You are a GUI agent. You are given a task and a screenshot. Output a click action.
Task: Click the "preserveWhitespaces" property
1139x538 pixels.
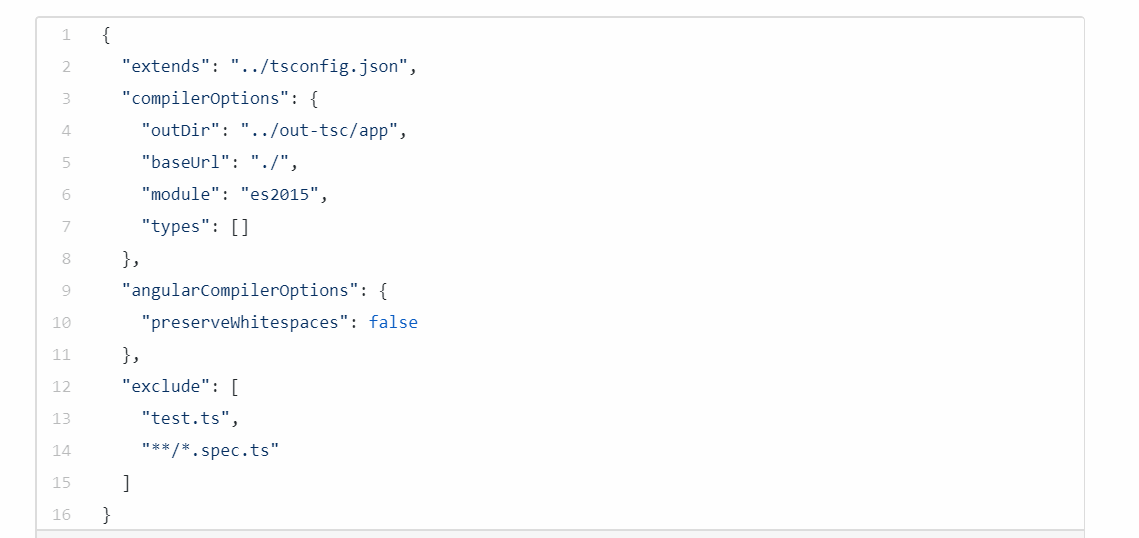(x=245, y=323)
